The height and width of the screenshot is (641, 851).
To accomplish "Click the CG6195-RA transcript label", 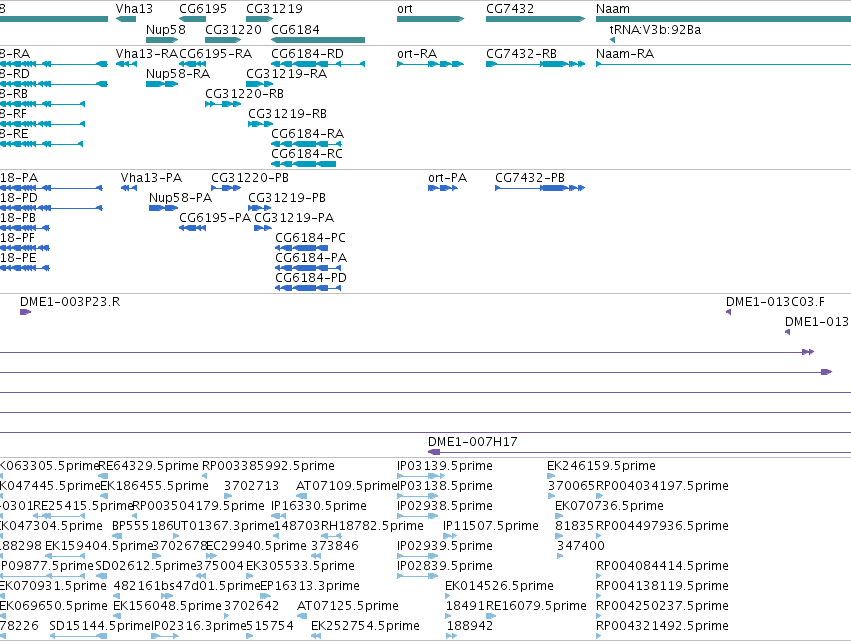I will pos(215,54).
